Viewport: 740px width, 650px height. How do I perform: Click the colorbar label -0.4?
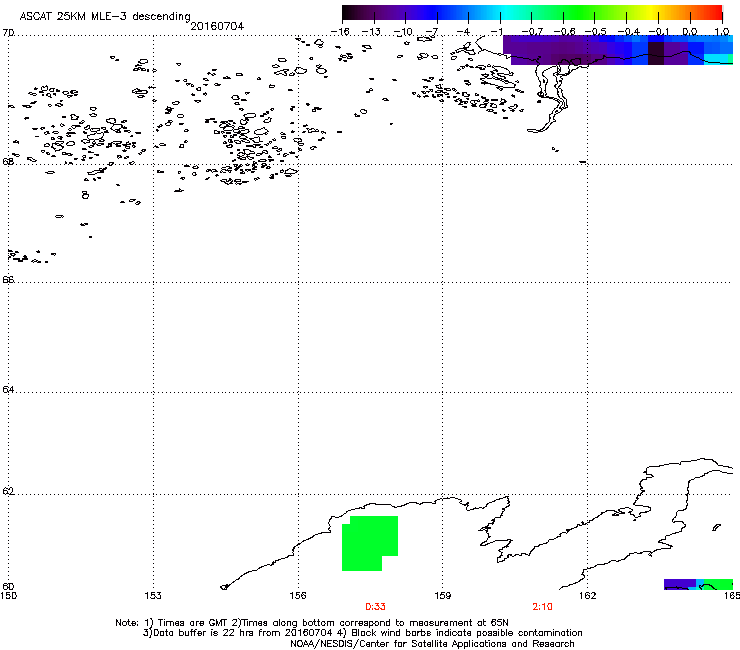(627, 32)
